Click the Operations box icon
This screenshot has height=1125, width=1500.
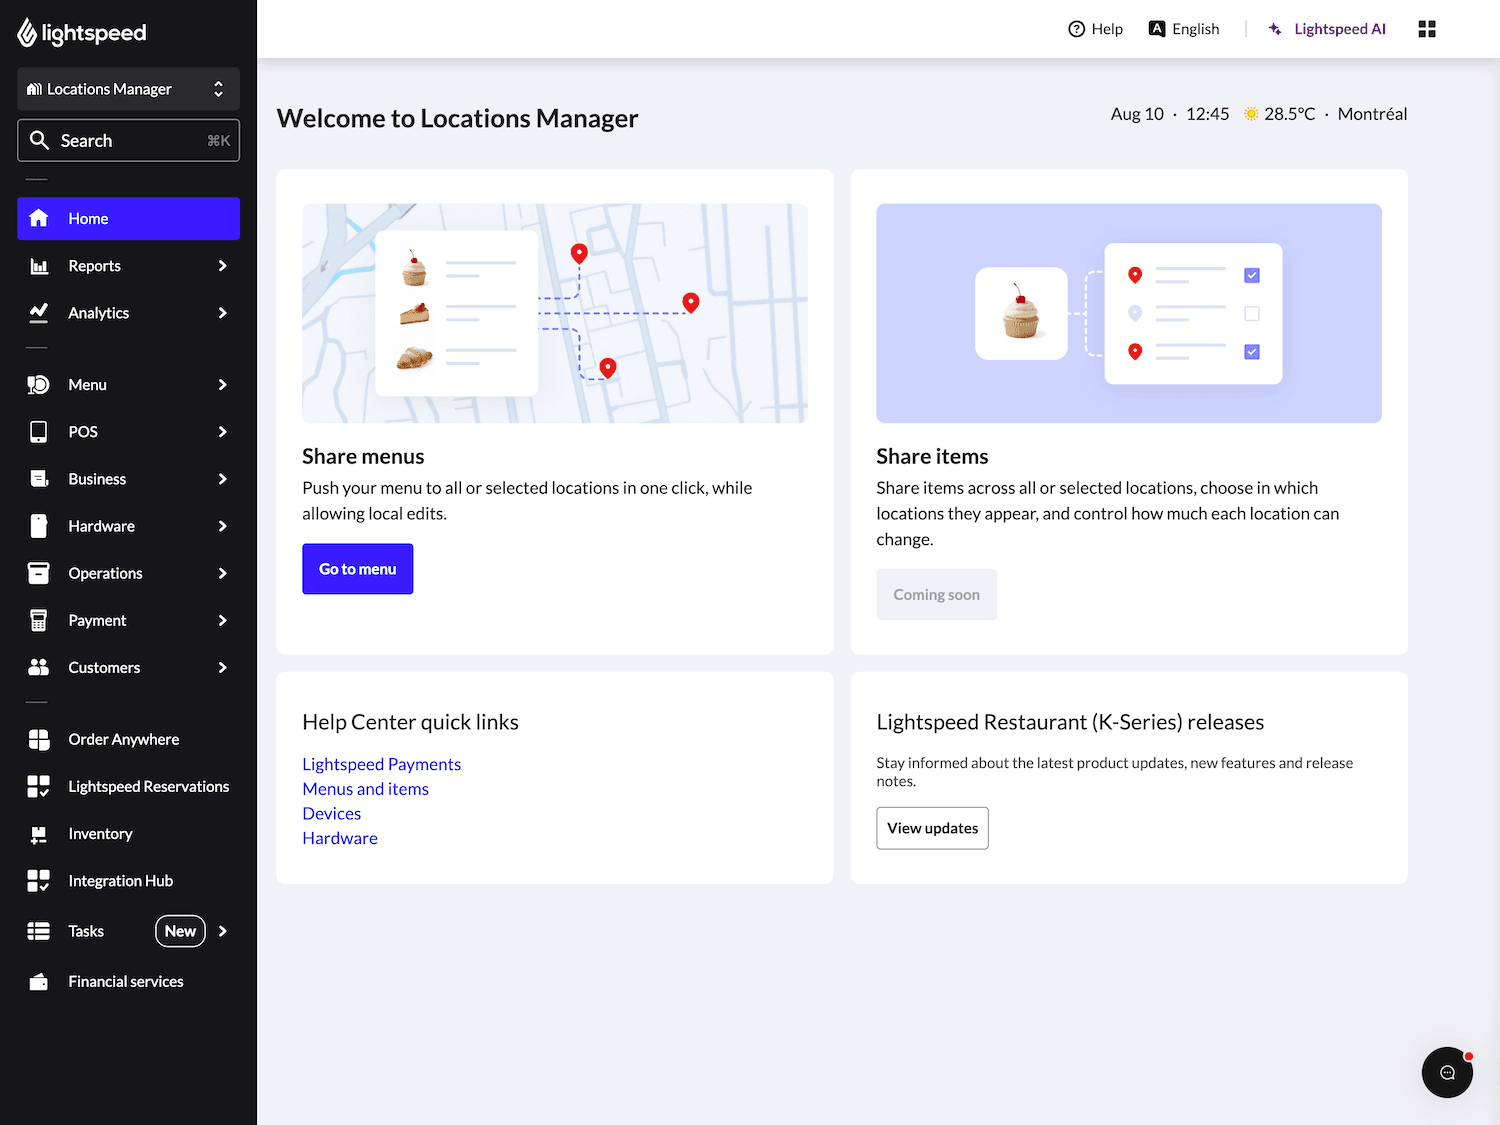(x=39, y=573)
